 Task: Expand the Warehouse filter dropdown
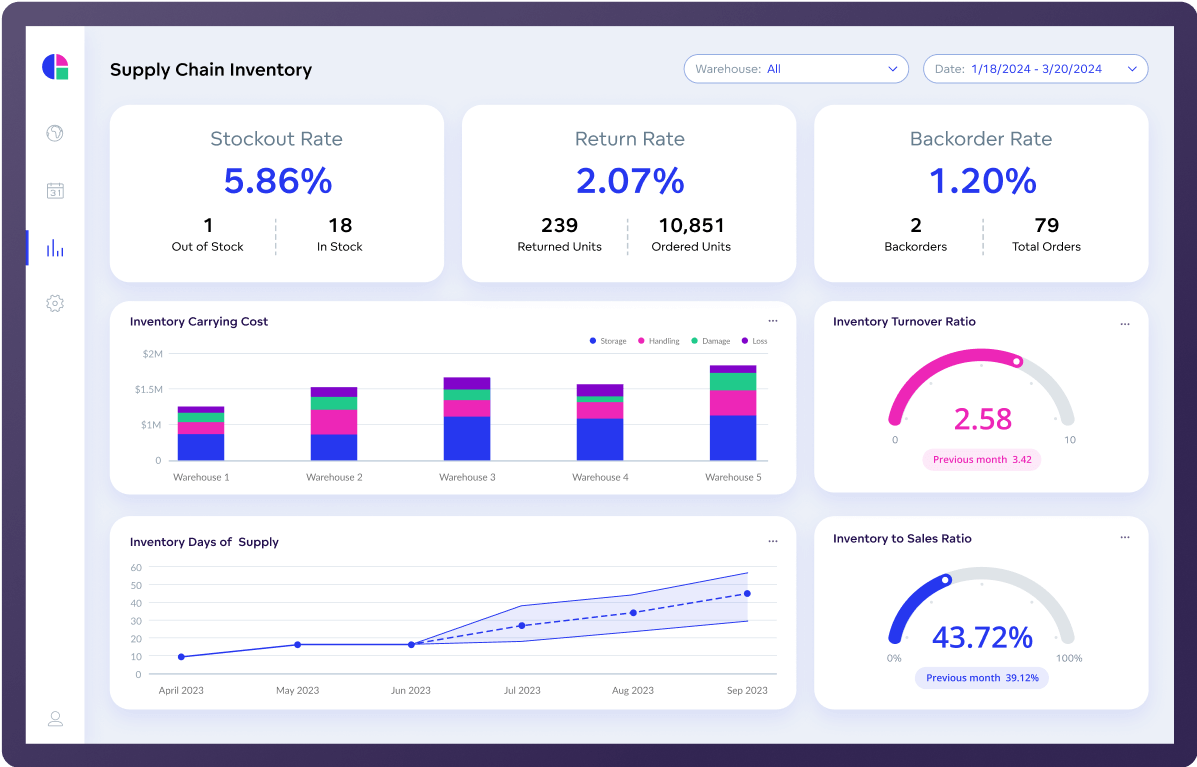click(x=795, y=69)
